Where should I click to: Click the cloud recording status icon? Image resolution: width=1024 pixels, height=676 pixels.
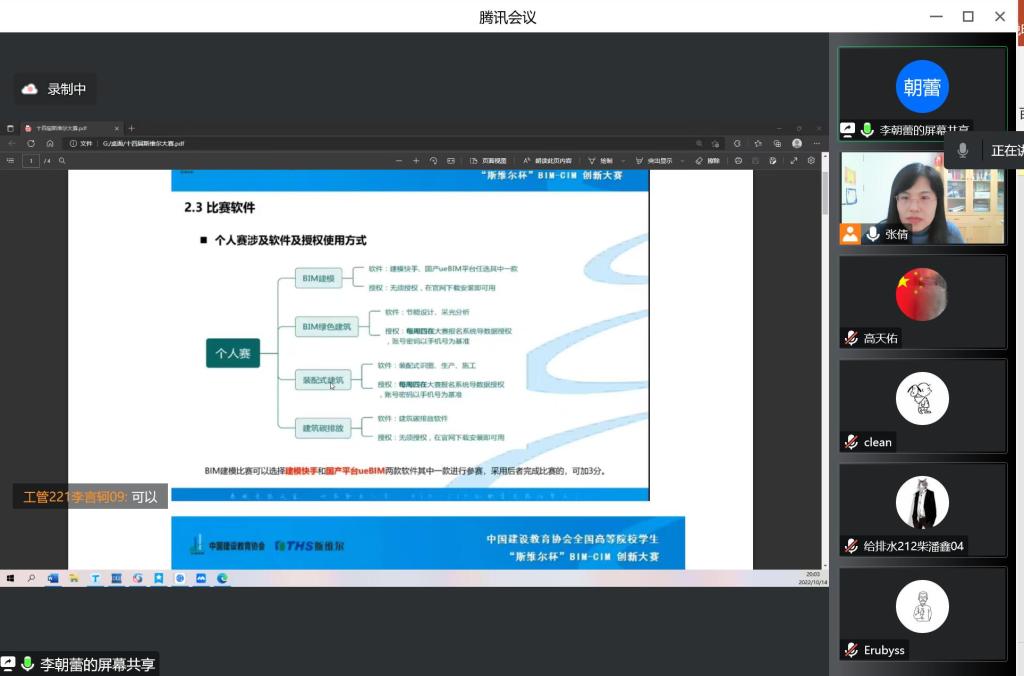click(30, 89)
